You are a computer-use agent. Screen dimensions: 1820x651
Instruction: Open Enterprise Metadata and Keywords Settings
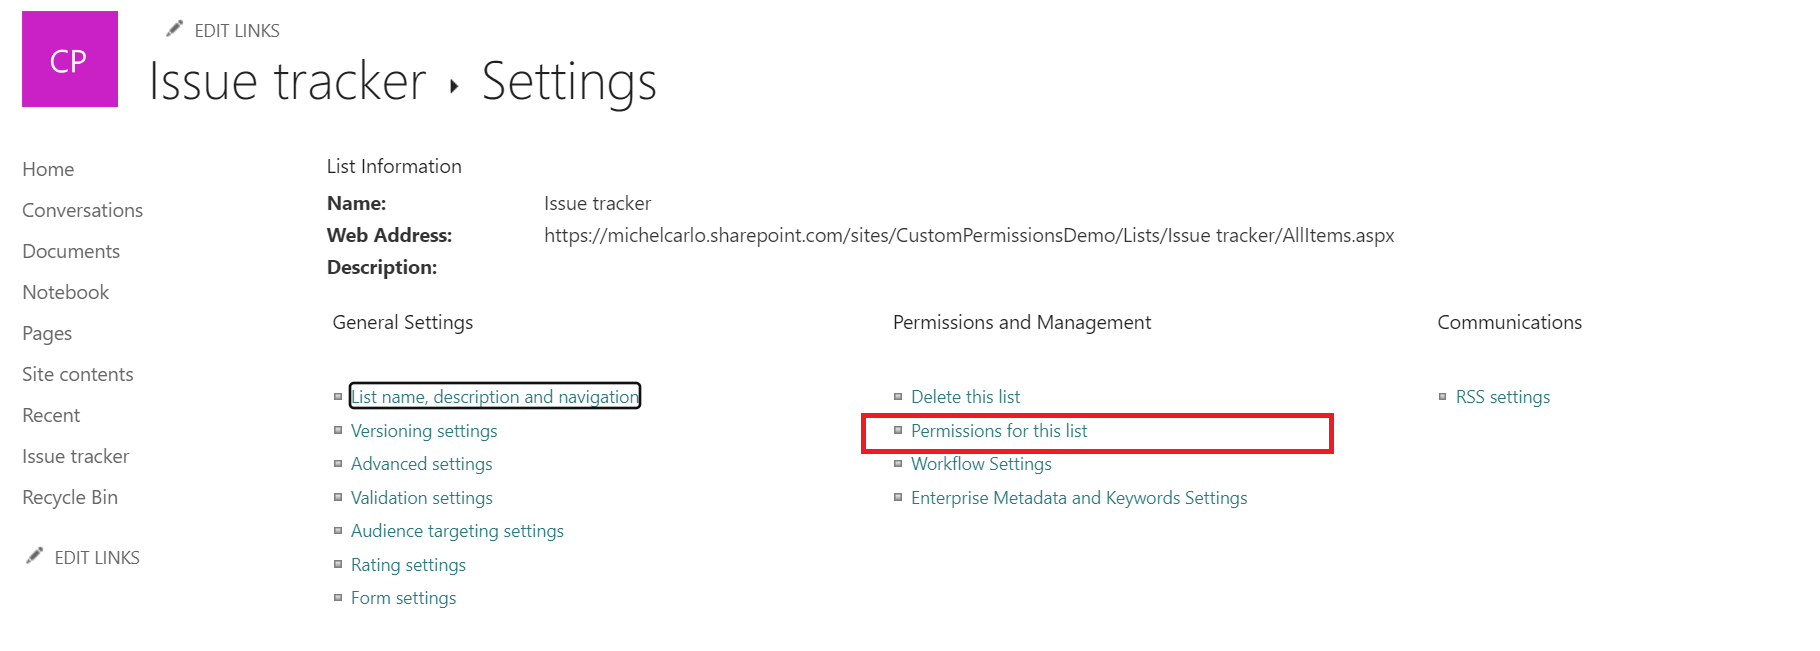1078,497
